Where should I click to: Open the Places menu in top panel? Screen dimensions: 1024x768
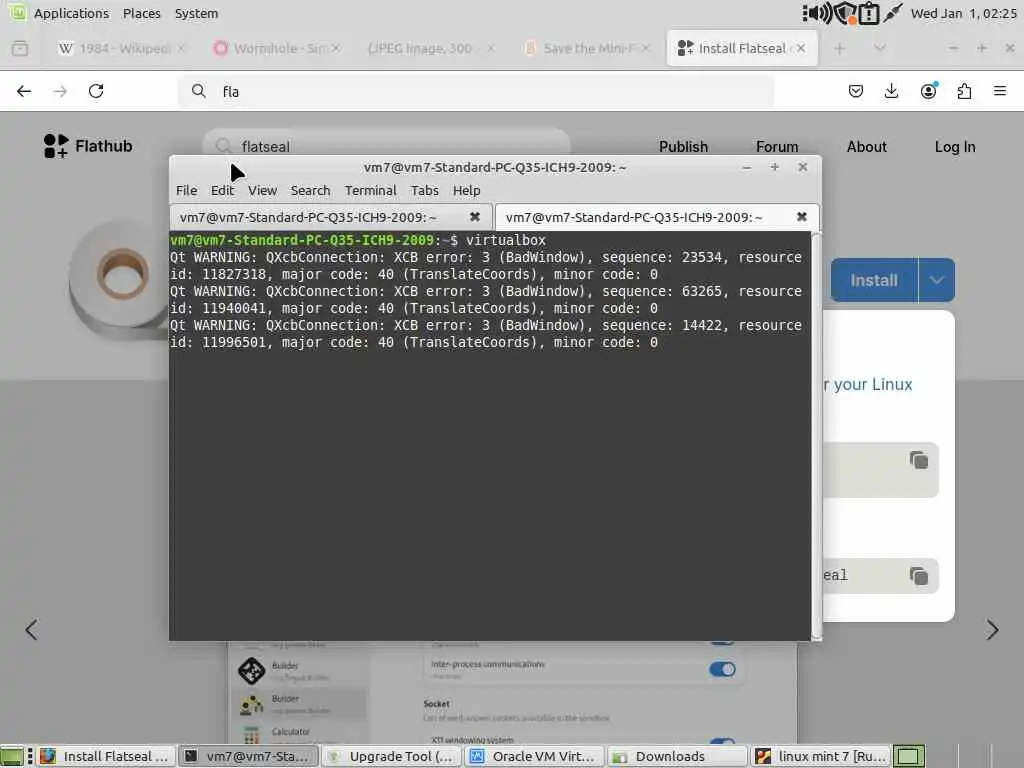point(142,13)
